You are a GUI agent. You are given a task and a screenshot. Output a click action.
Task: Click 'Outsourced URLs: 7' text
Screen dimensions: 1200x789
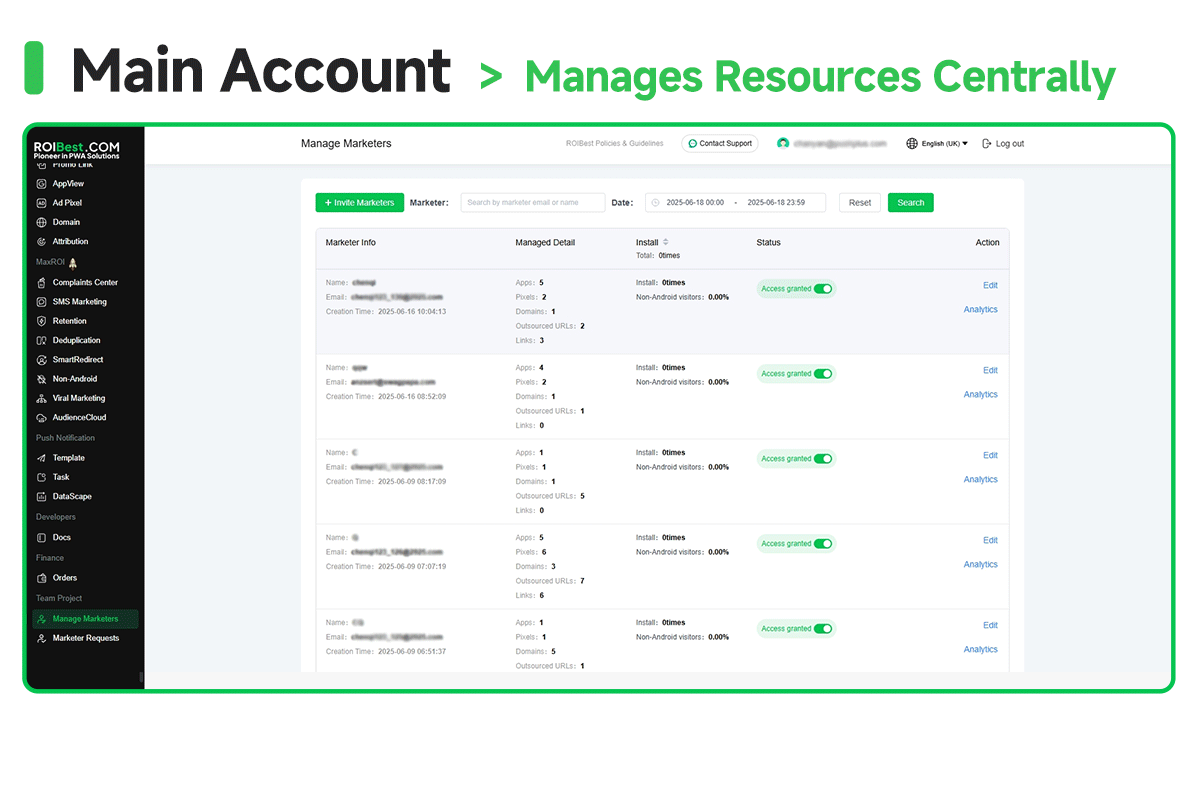(x=550, y=581)
